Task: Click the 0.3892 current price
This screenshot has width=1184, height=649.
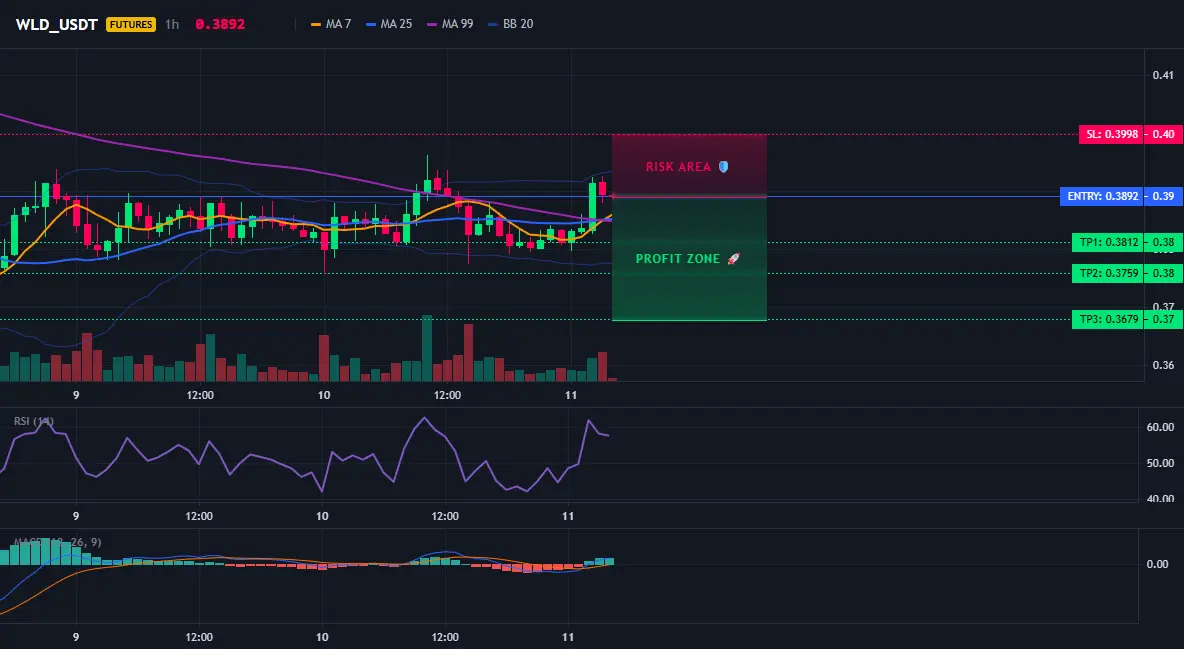Action: [220, 24]
